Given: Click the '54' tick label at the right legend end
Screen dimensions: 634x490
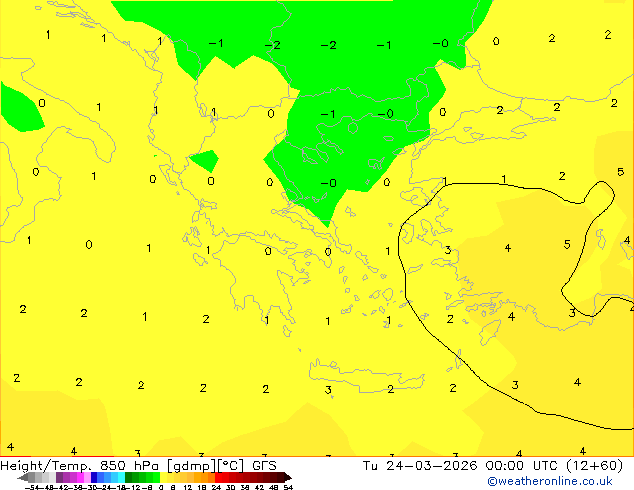Looking at the screenshot, I should point(288,487).
